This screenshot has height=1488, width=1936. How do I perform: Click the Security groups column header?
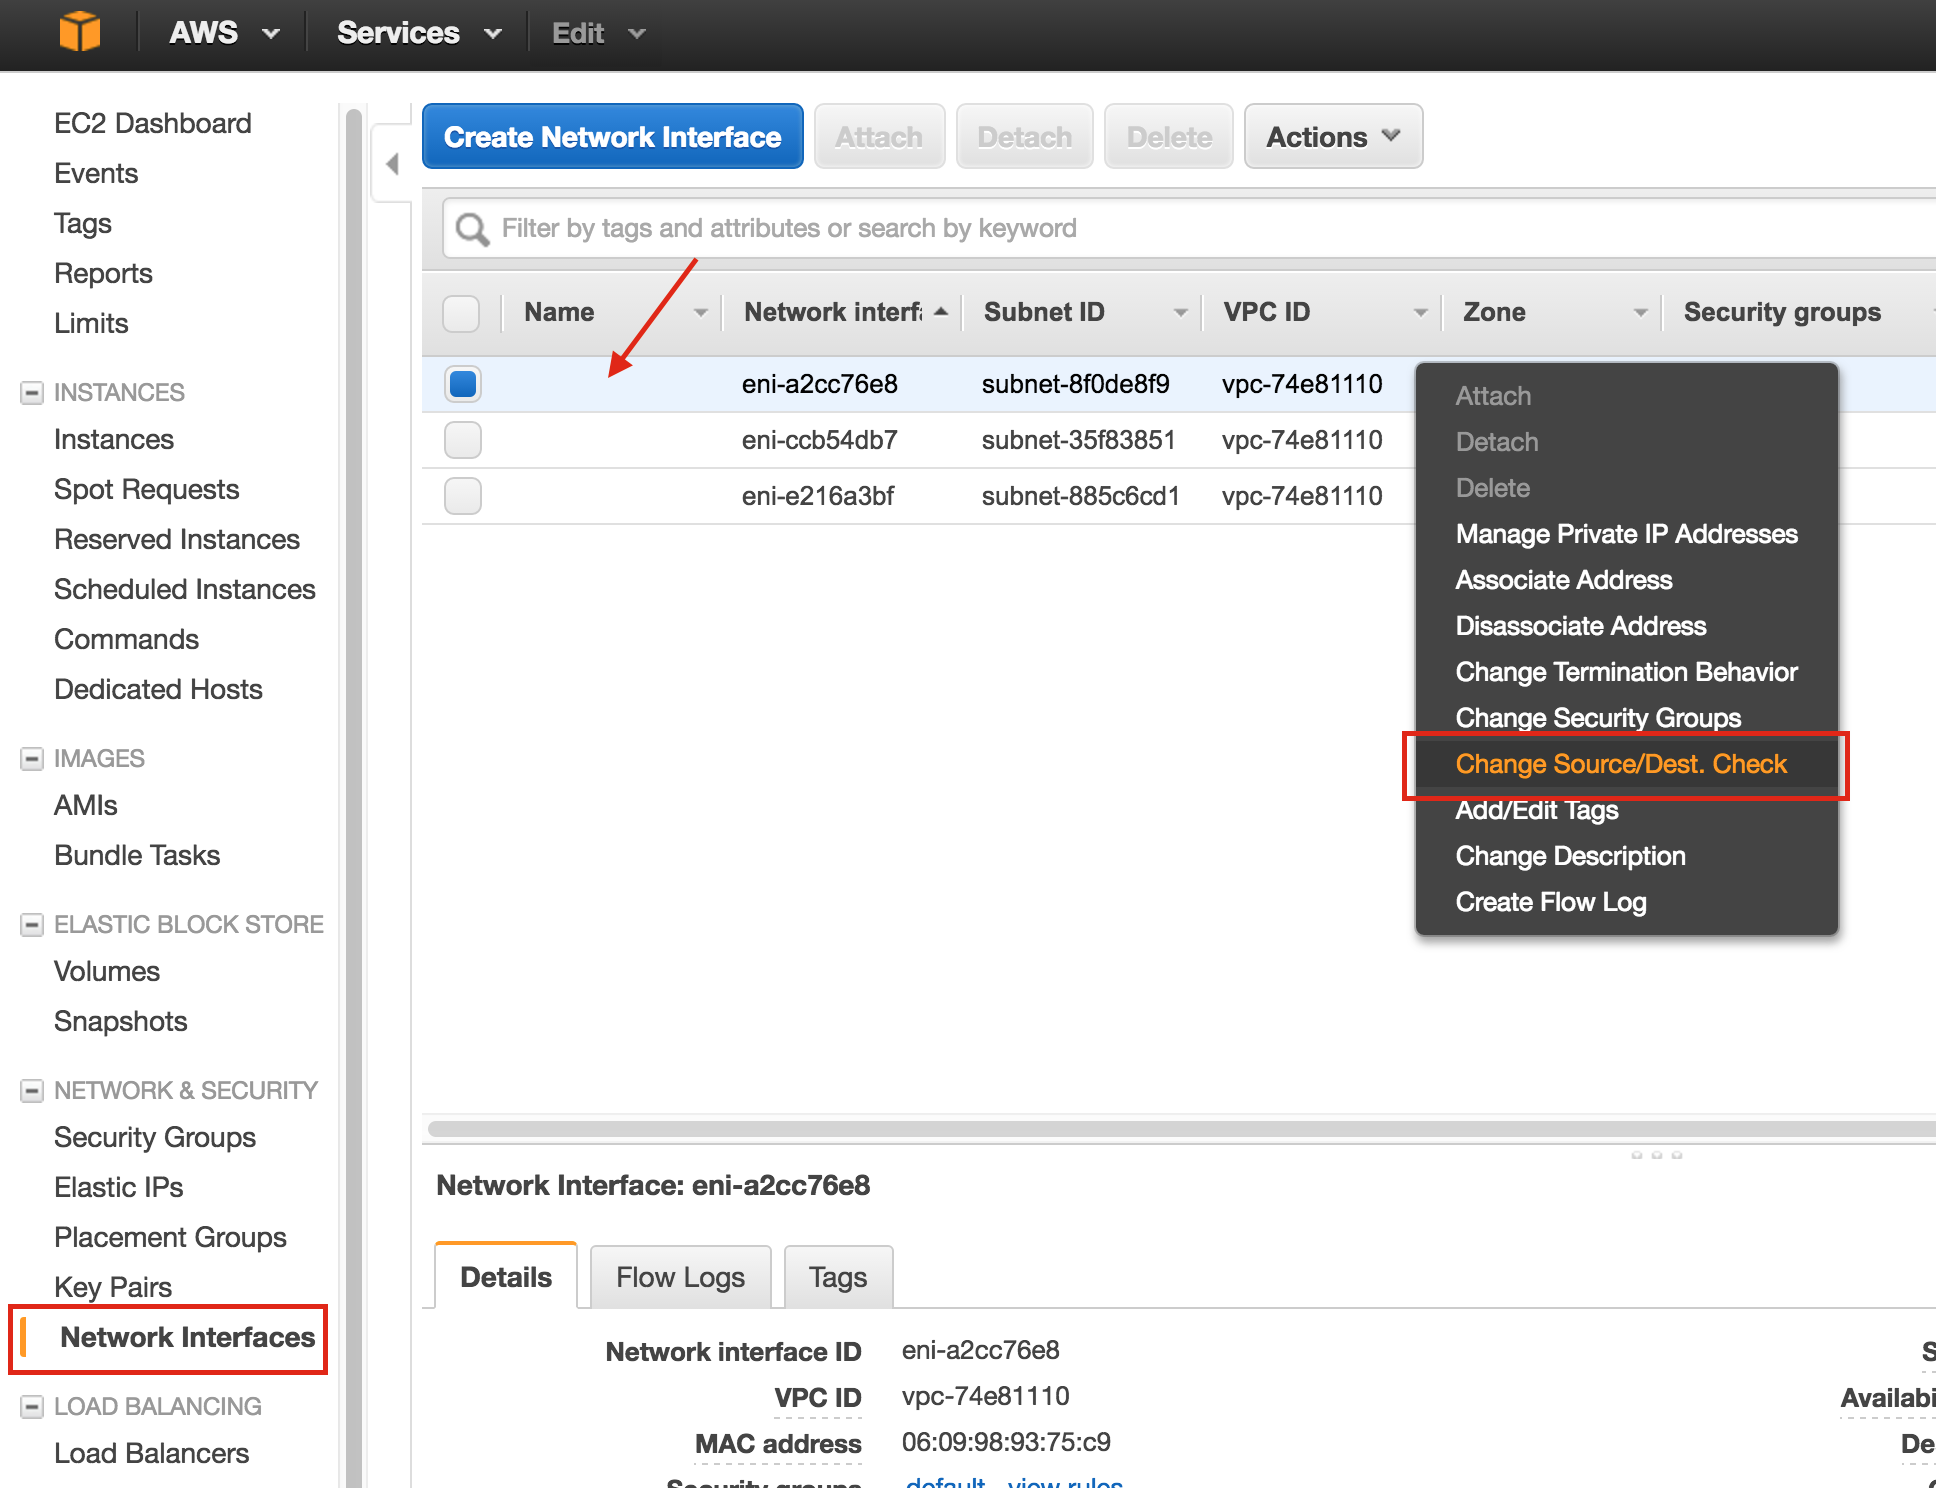click(x=1782, y=312)
